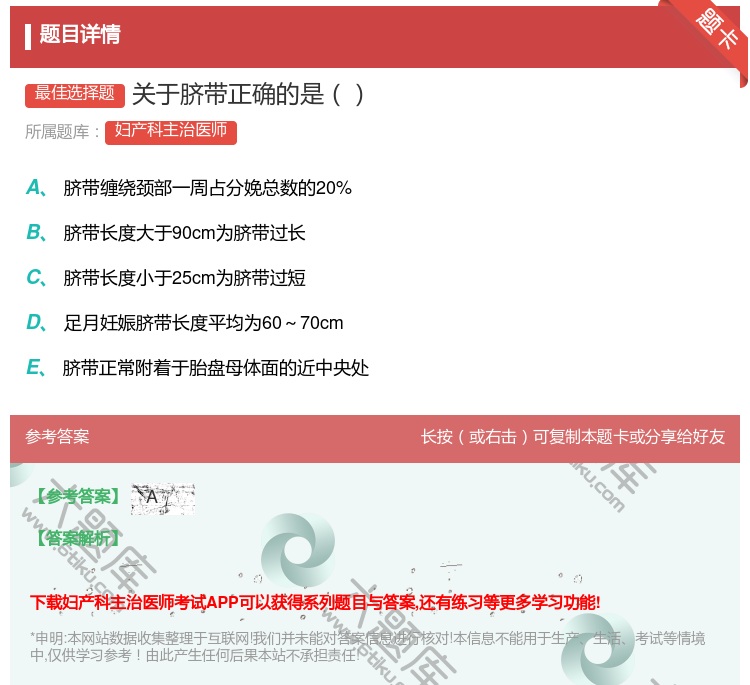
Task: Click the 【答案解析】 label
Action: 78,539
